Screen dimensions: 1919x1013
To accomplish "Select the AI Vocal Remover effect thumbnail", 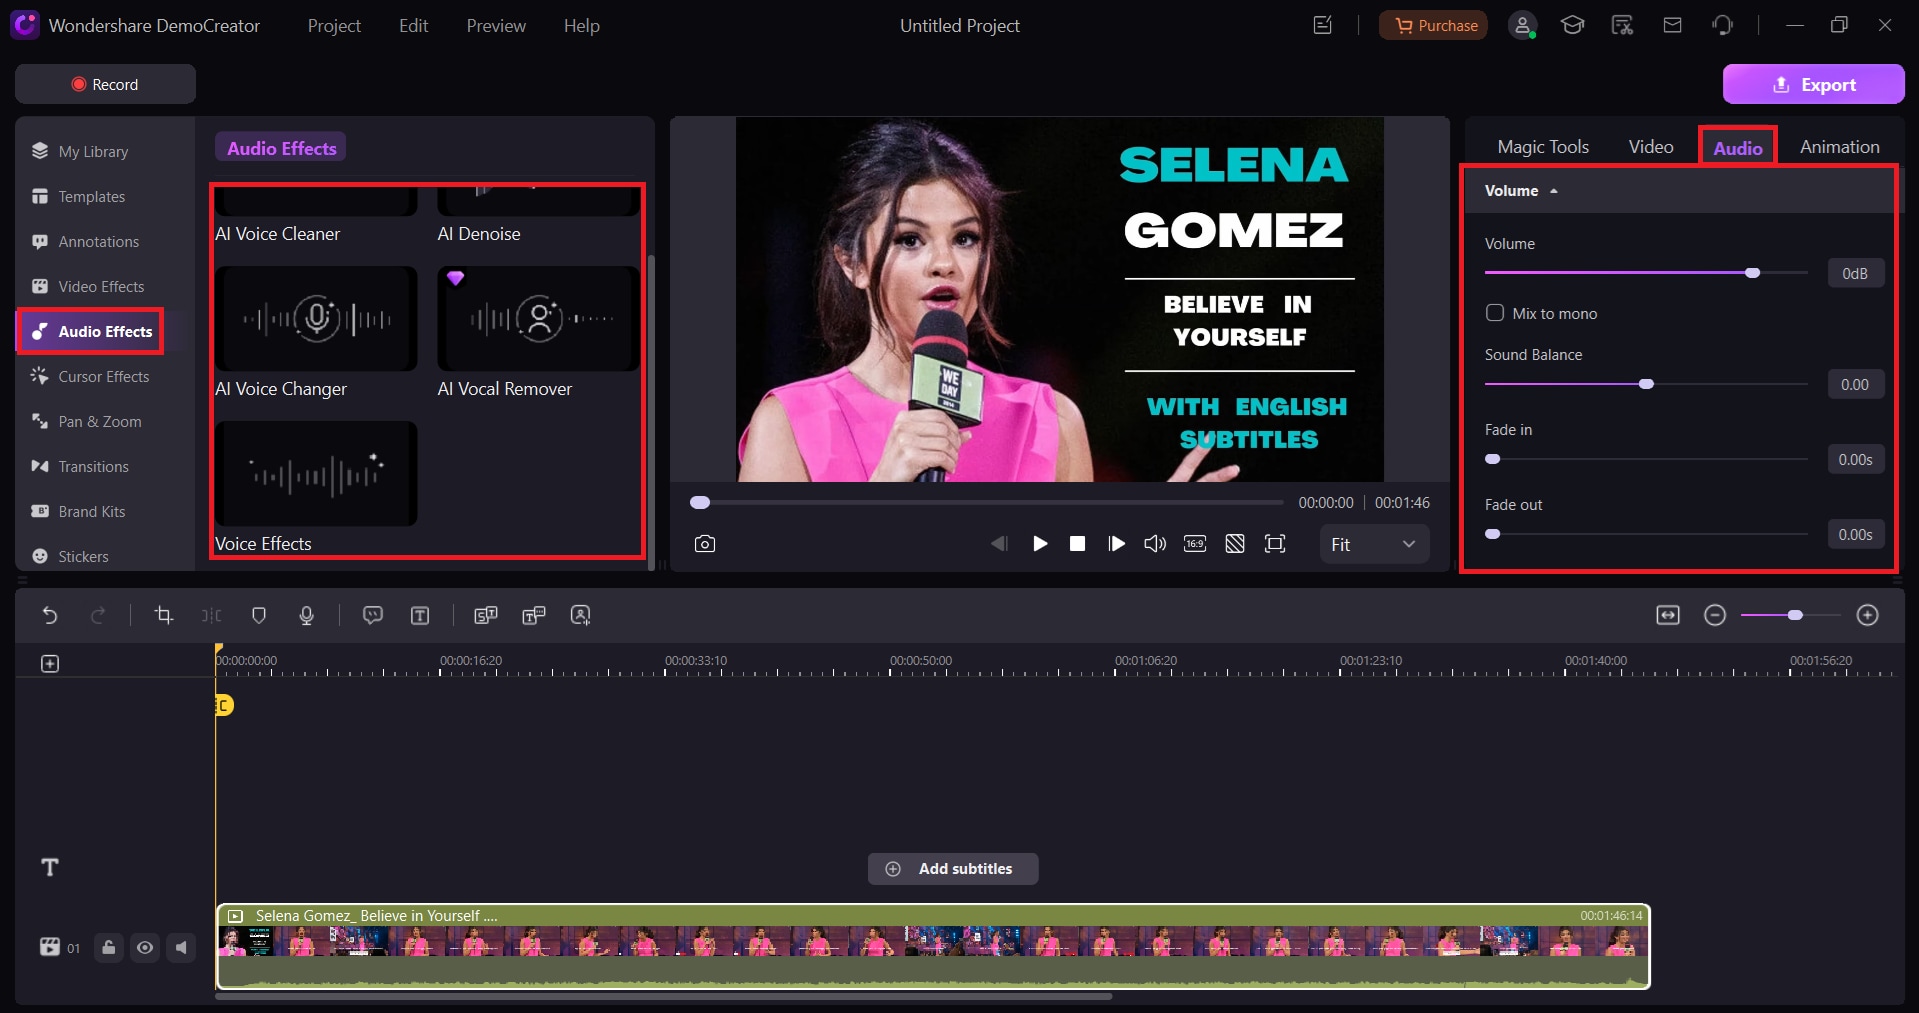I will coord(538,318).
